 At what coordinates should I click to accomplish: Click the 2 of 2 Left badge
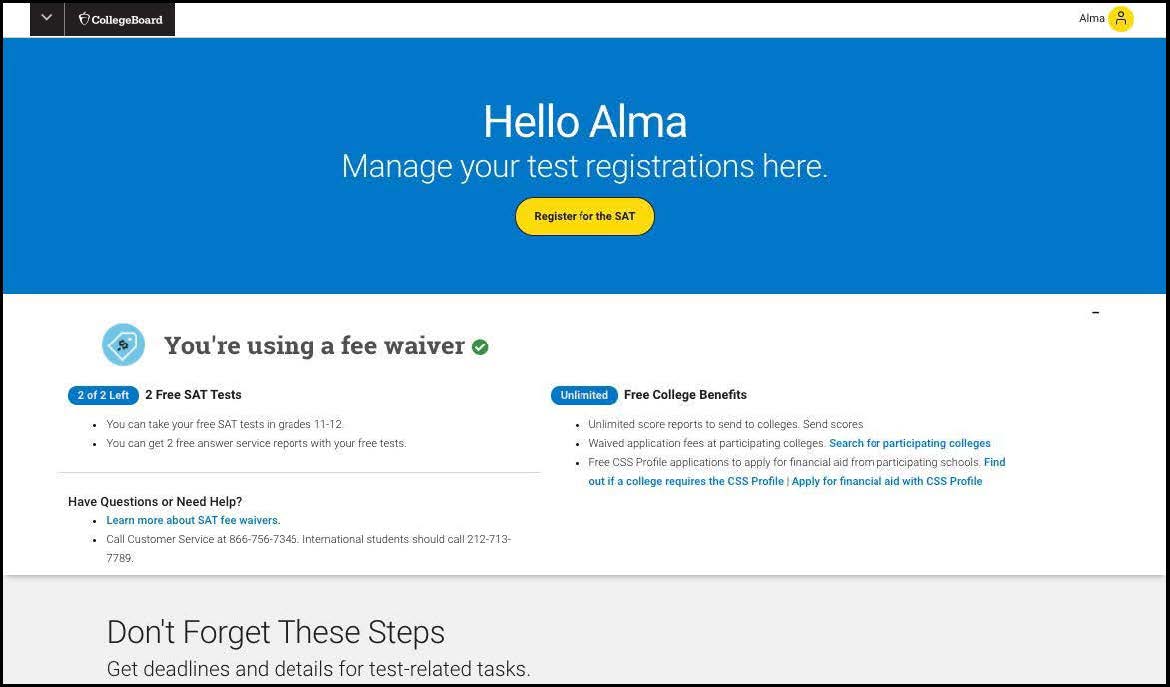pyautogui.click(x=103, y=395)
